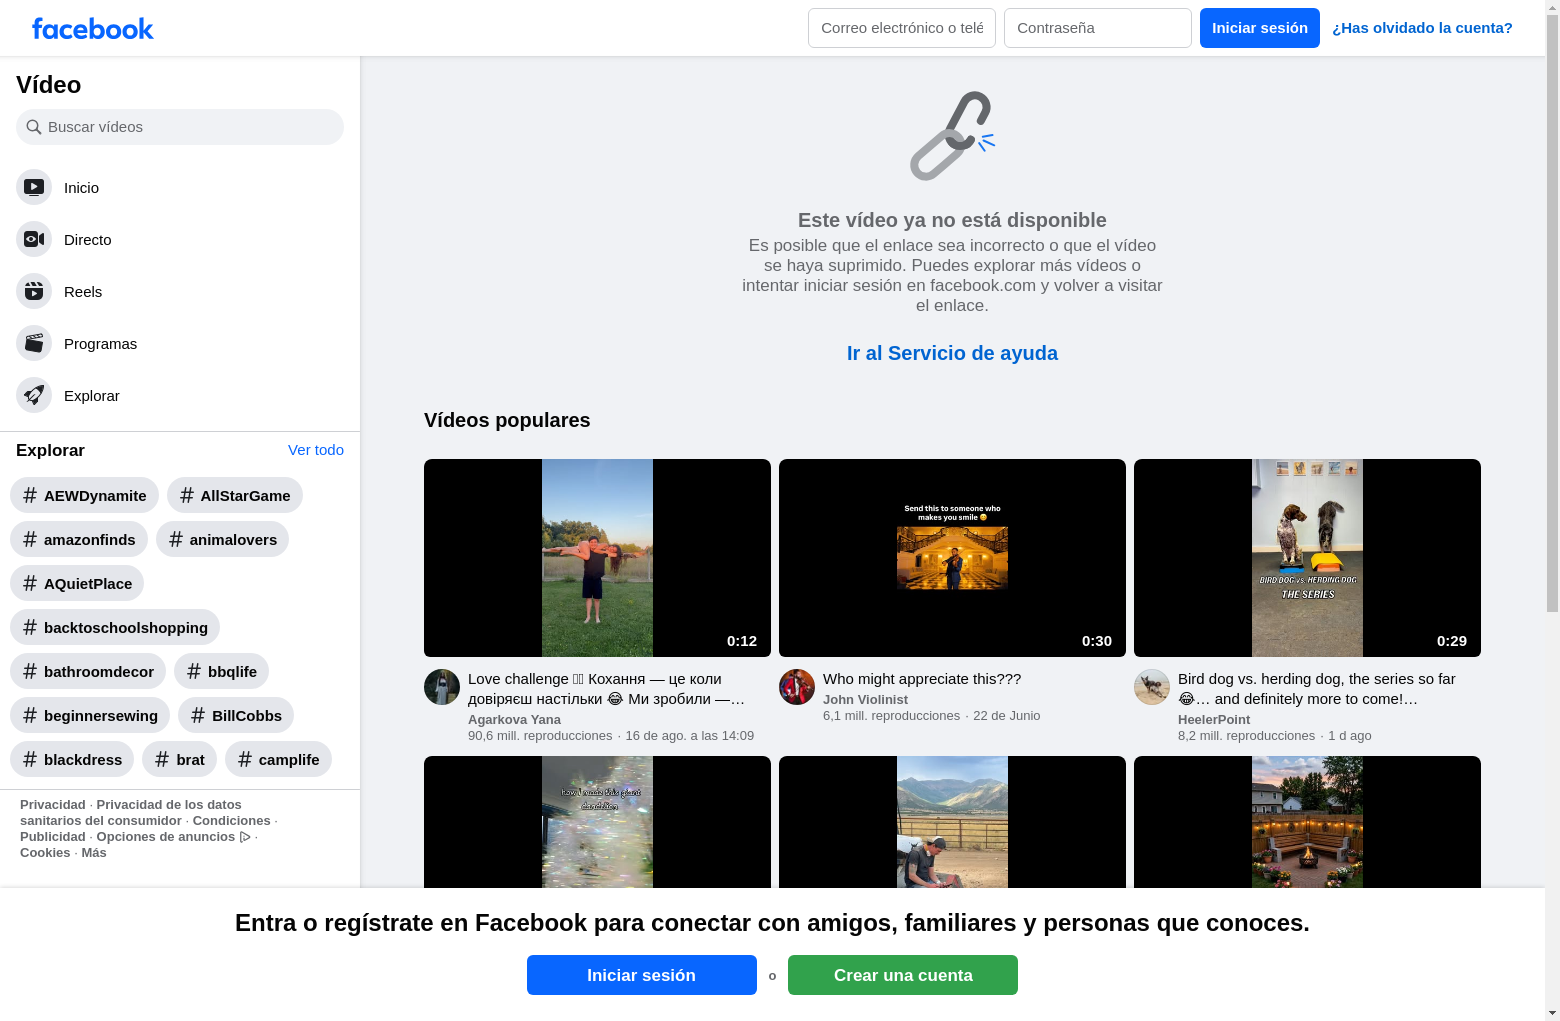Open the Bird dog vs. herding dog title

[x=1317, y=689]
